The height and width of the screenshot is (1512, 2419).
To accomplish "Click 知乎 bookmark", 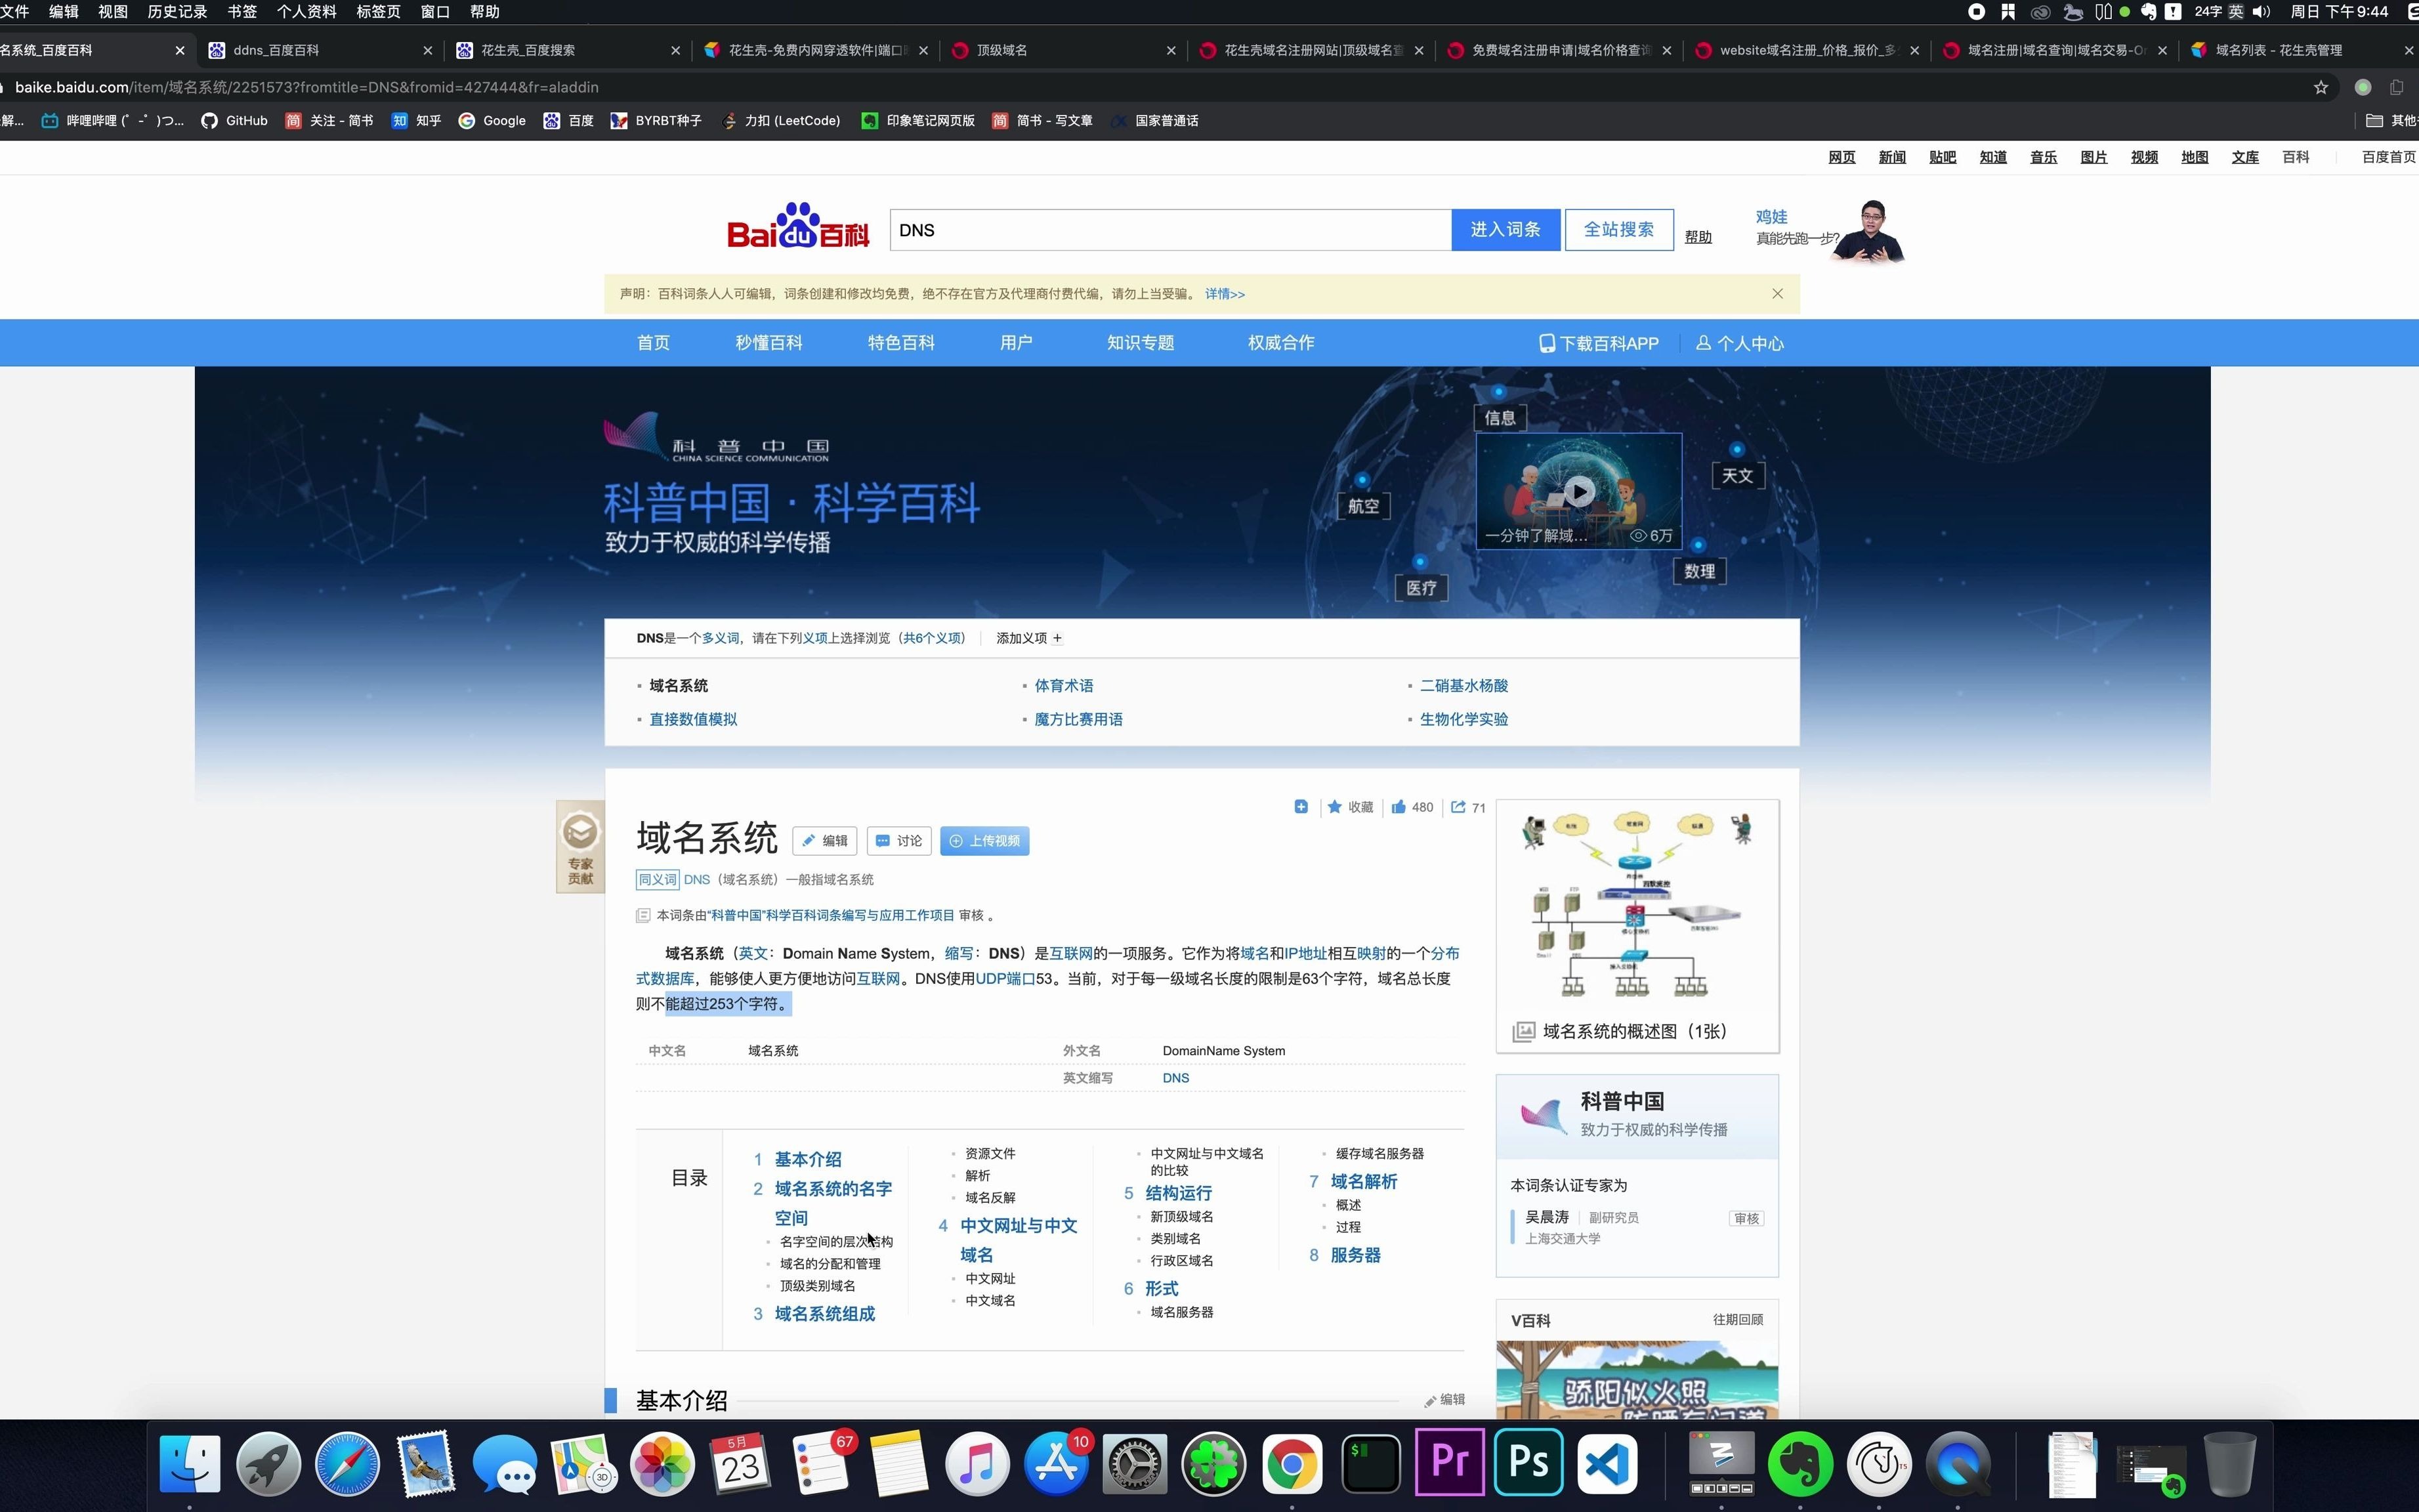I will [416, 121].
